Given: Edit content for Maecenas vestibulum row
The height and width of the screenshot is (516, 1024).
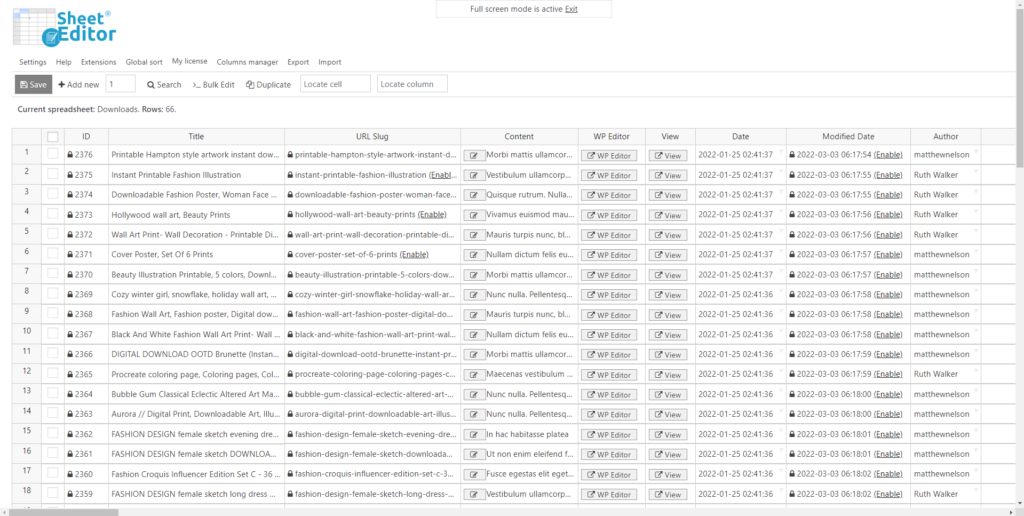Looking at the screenshot, I should (x=474, y=375).
